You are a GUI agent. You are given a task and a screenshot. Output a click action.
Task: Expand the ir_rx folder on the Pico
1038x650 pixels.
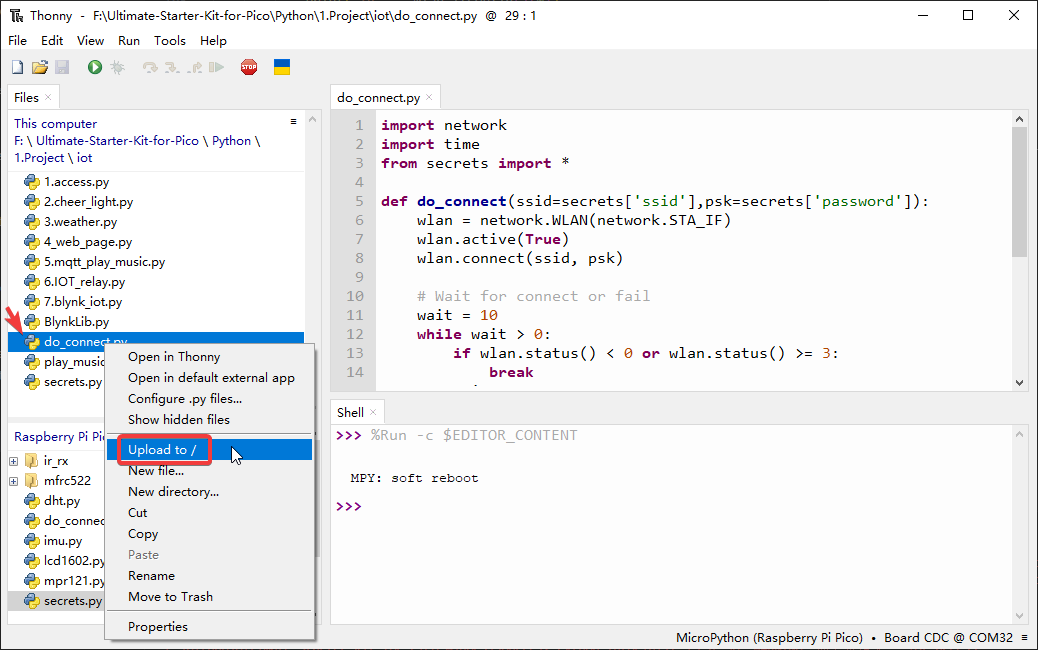click(x=13, y=461)
